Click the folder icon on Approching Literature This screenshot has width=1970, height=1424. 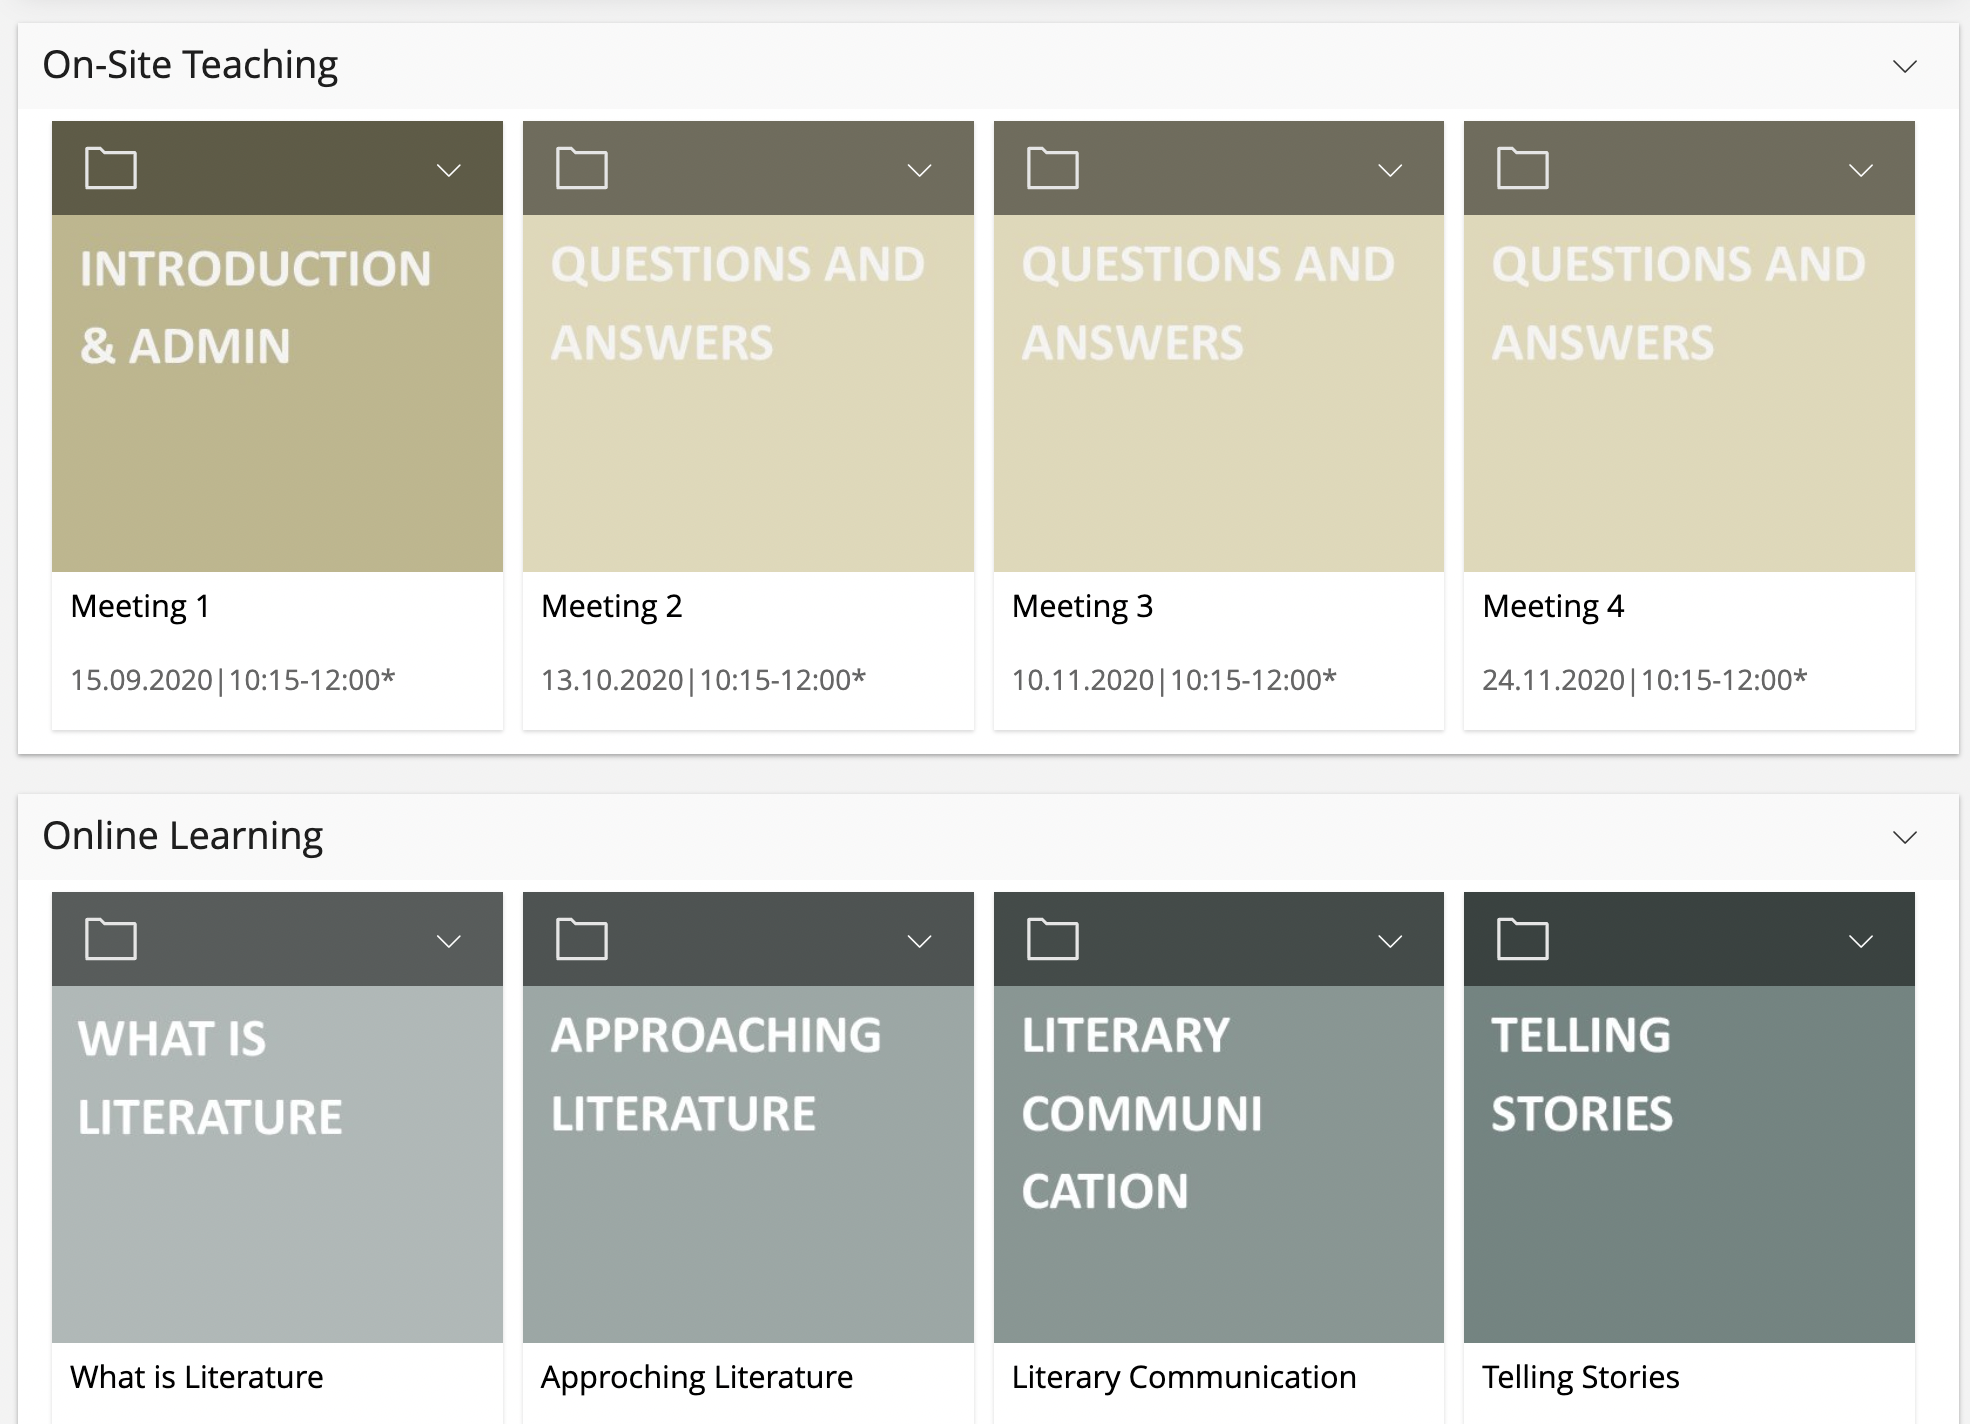pyautogui.click(x=582, y=939)
